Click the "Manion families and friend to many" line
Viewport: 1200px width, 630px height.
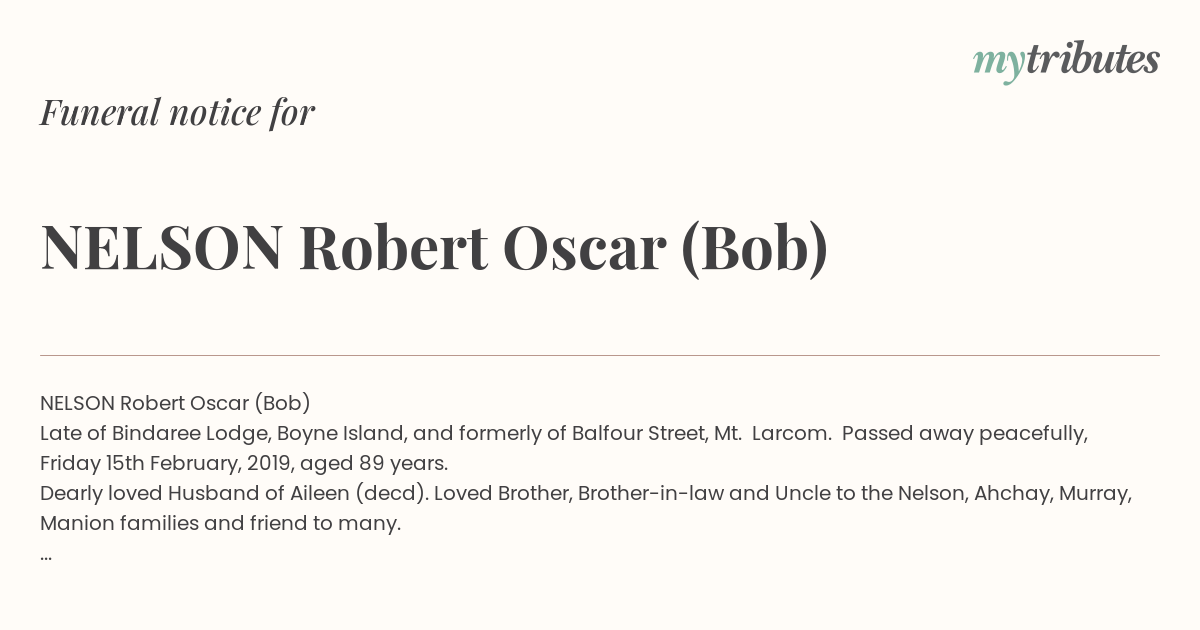220,523
